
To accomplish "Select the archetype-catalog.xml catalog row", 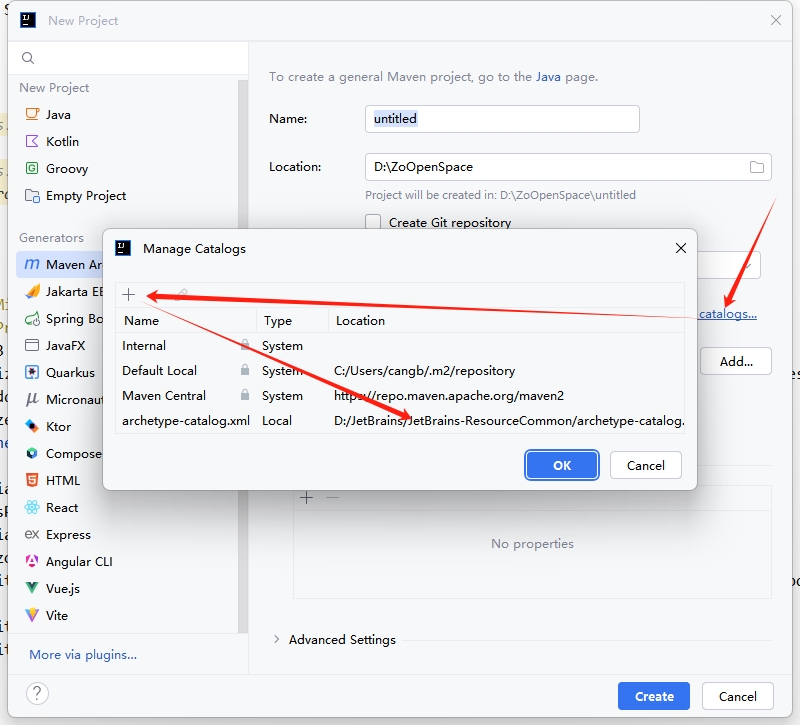I will point(399,420).
